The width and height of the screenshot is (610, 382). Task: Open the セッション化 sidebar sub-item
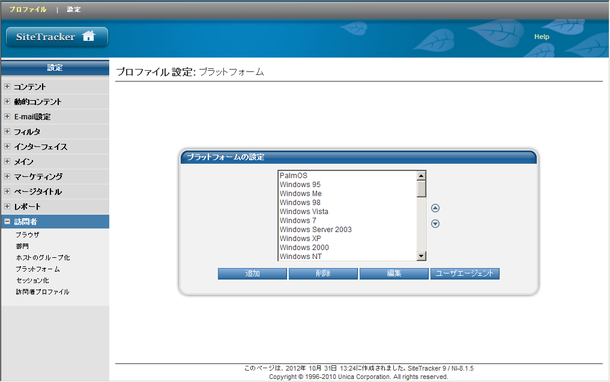(x=32, y=280)
